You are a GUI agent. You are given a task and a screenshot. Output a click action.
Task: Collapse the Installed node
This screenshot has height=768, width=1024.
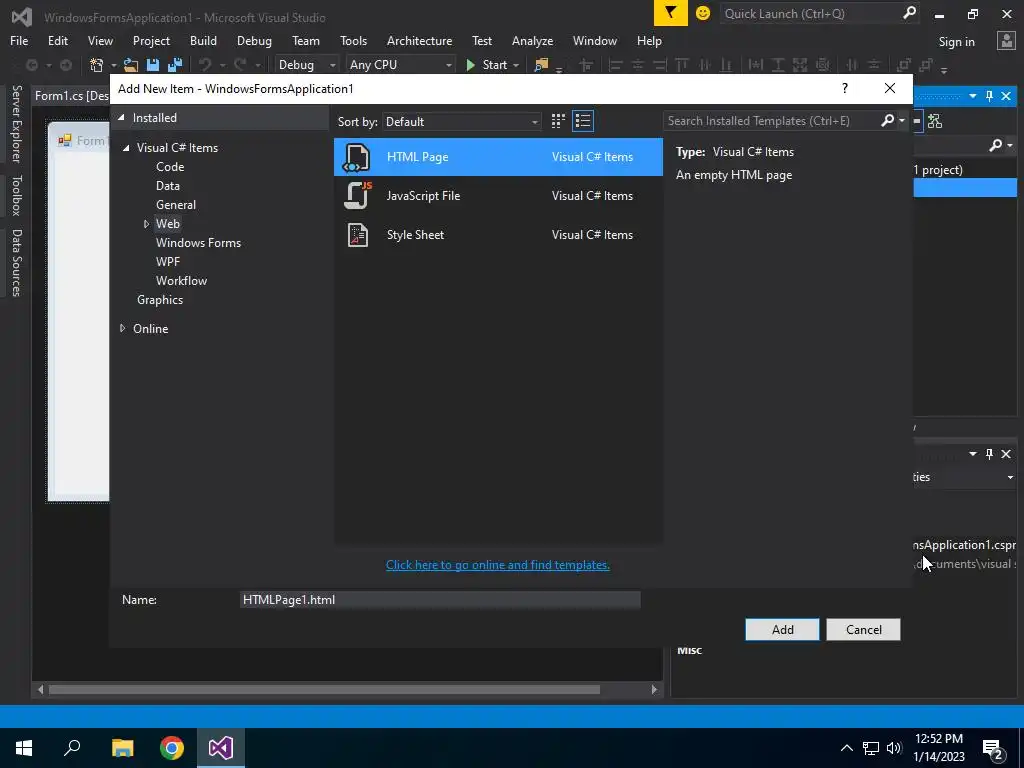pos(121,118)
